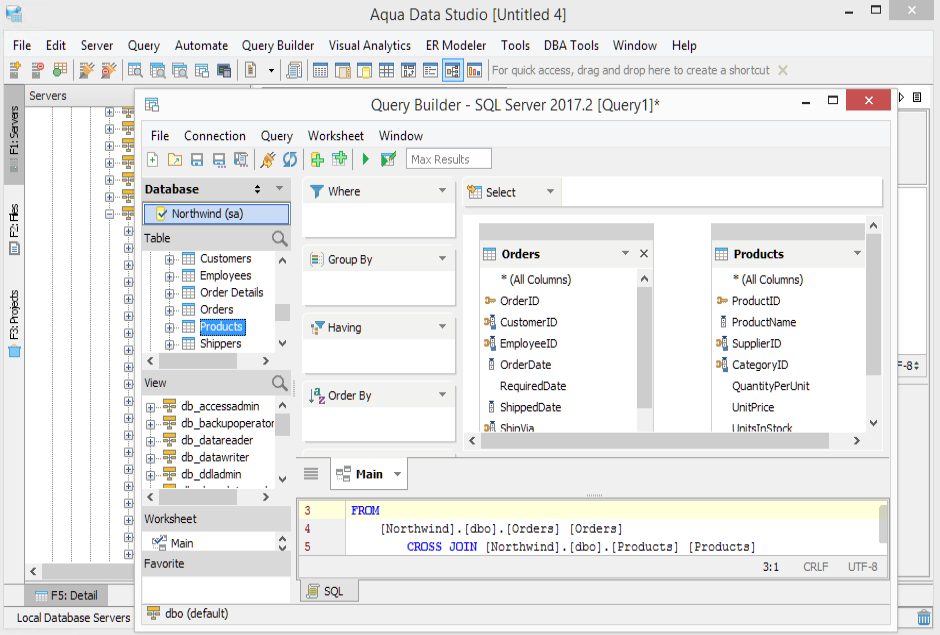Viewport: 940px width, 635px height.
Task: Click the green Execute query play icon
Action: 366,159
